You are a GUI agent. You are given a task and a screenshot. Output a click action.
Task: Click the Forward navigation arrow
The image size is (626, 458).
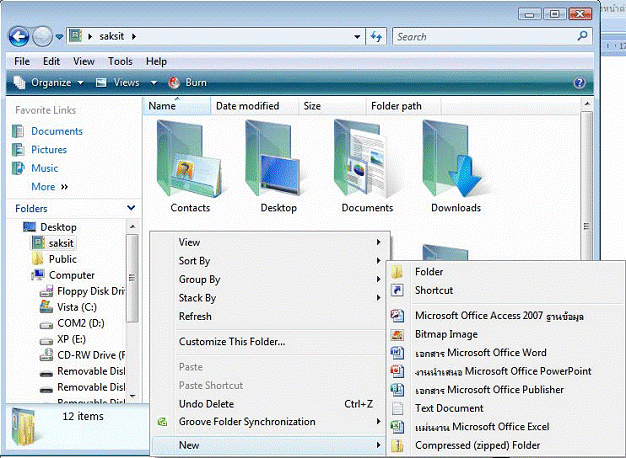pyautogui.click(x=42, y=36)
